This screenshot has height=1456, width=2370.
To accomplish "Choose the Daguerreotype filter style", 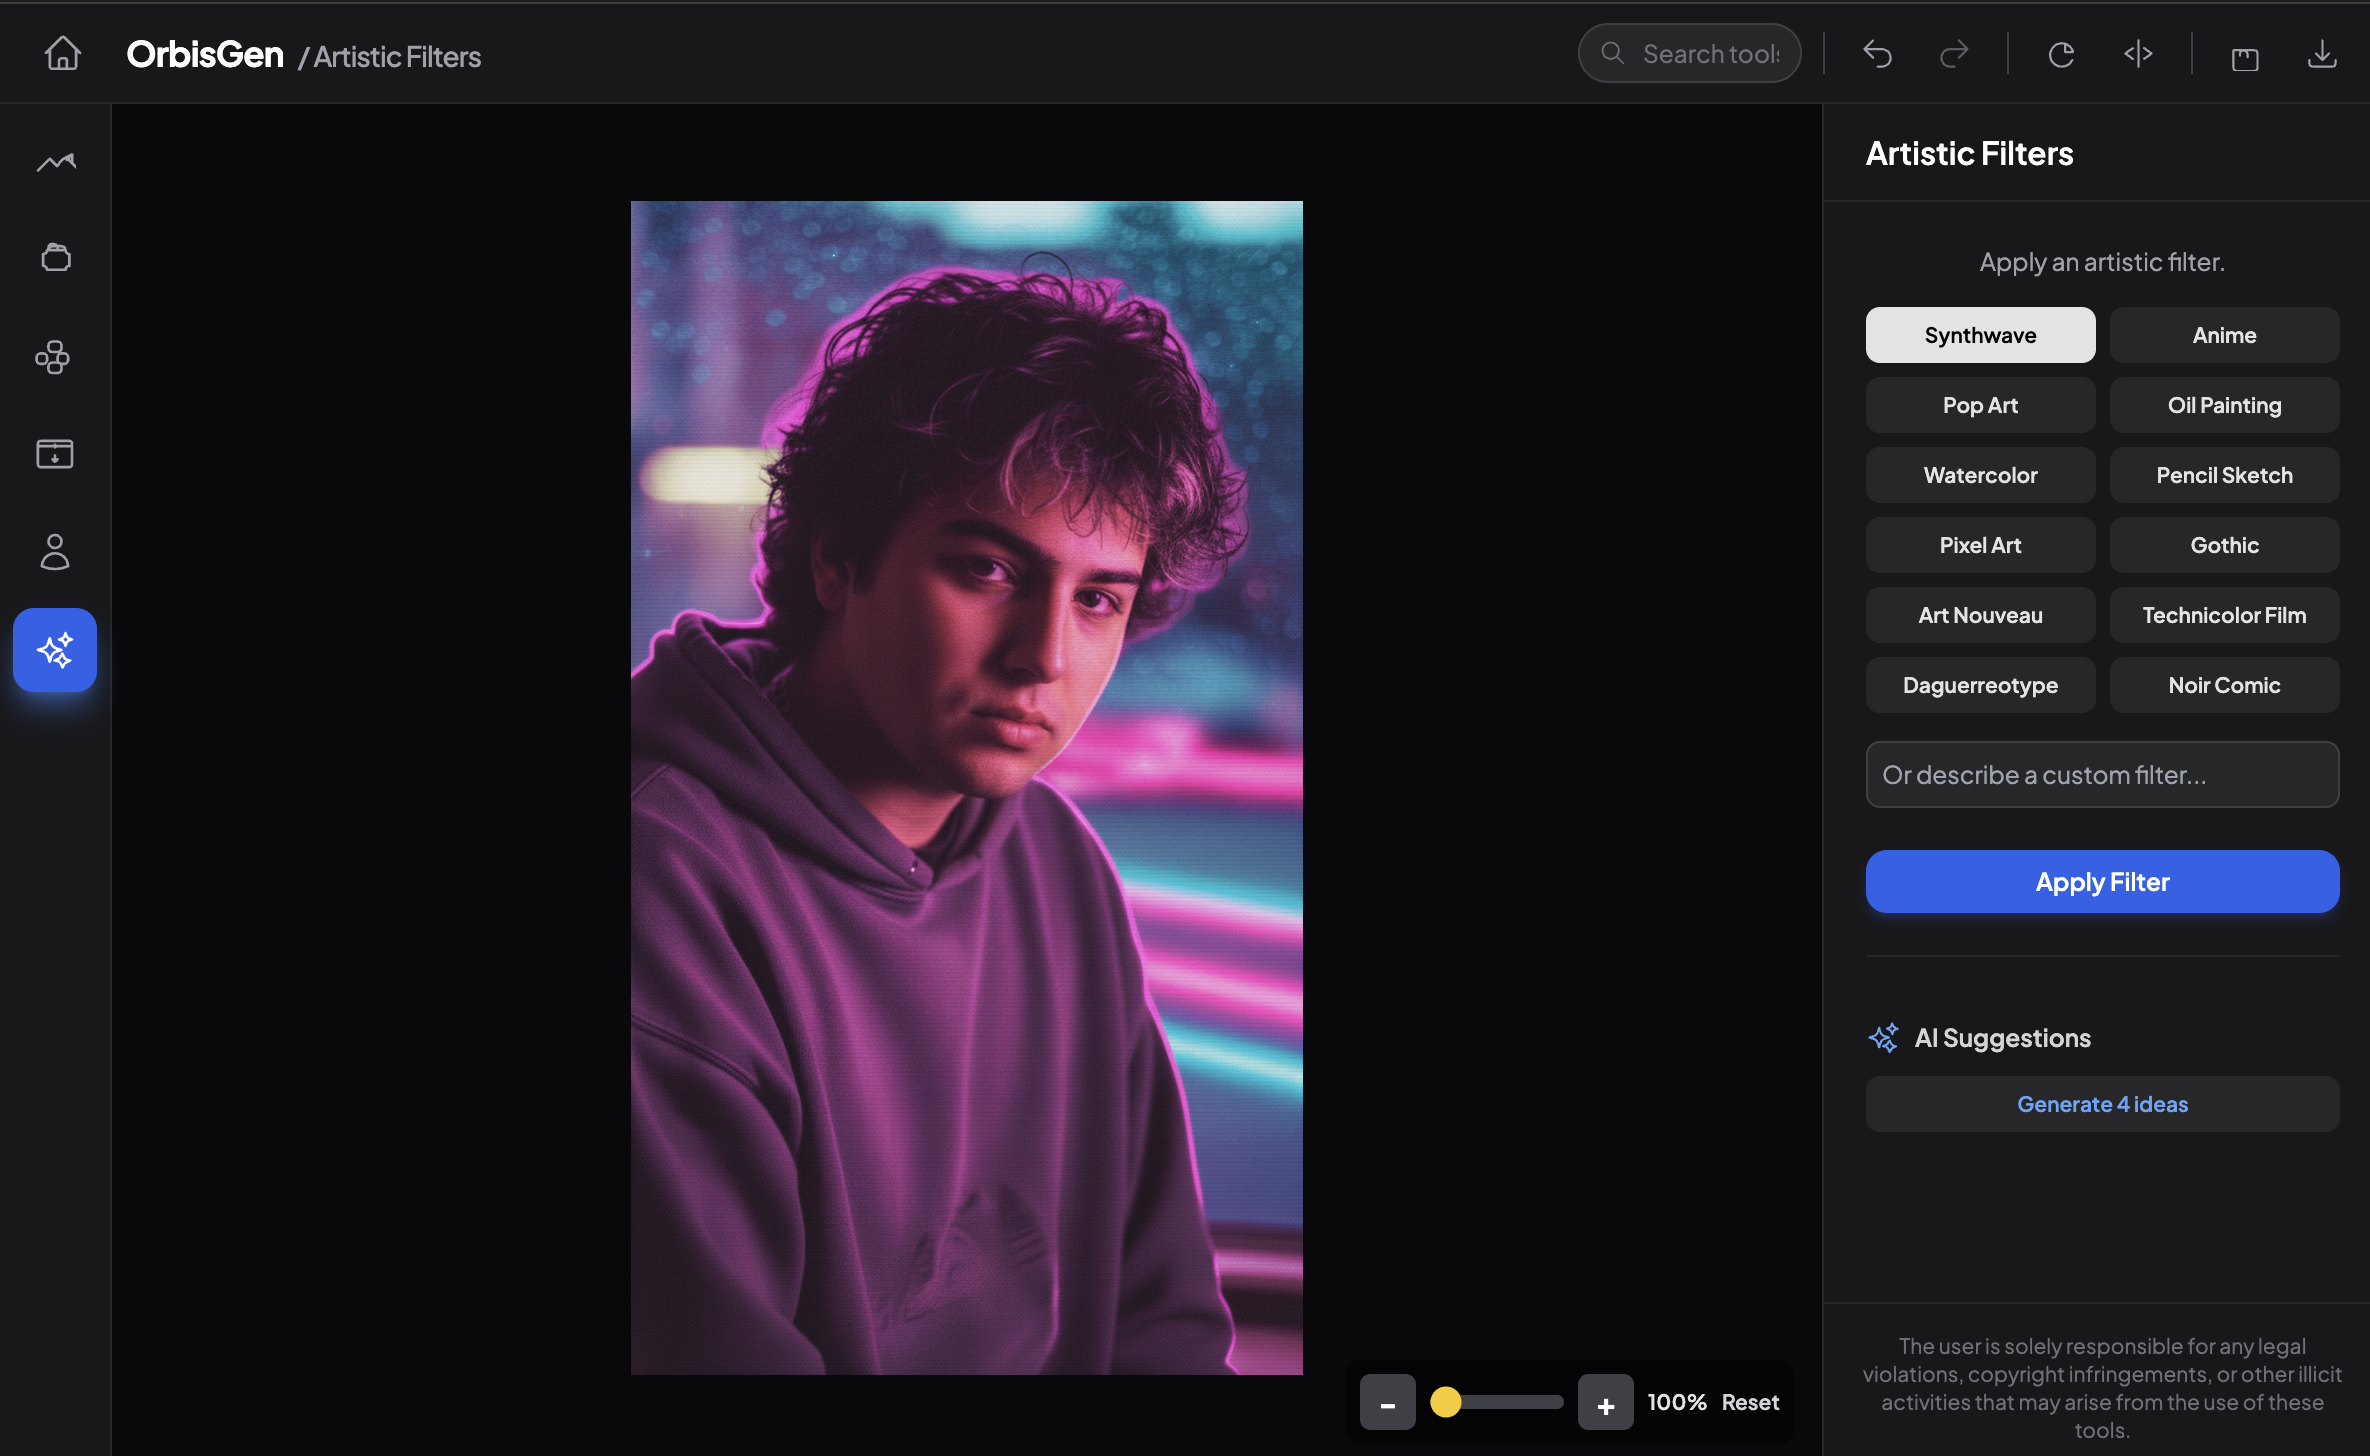I will pyautogui.click(x=1980, y=685).
